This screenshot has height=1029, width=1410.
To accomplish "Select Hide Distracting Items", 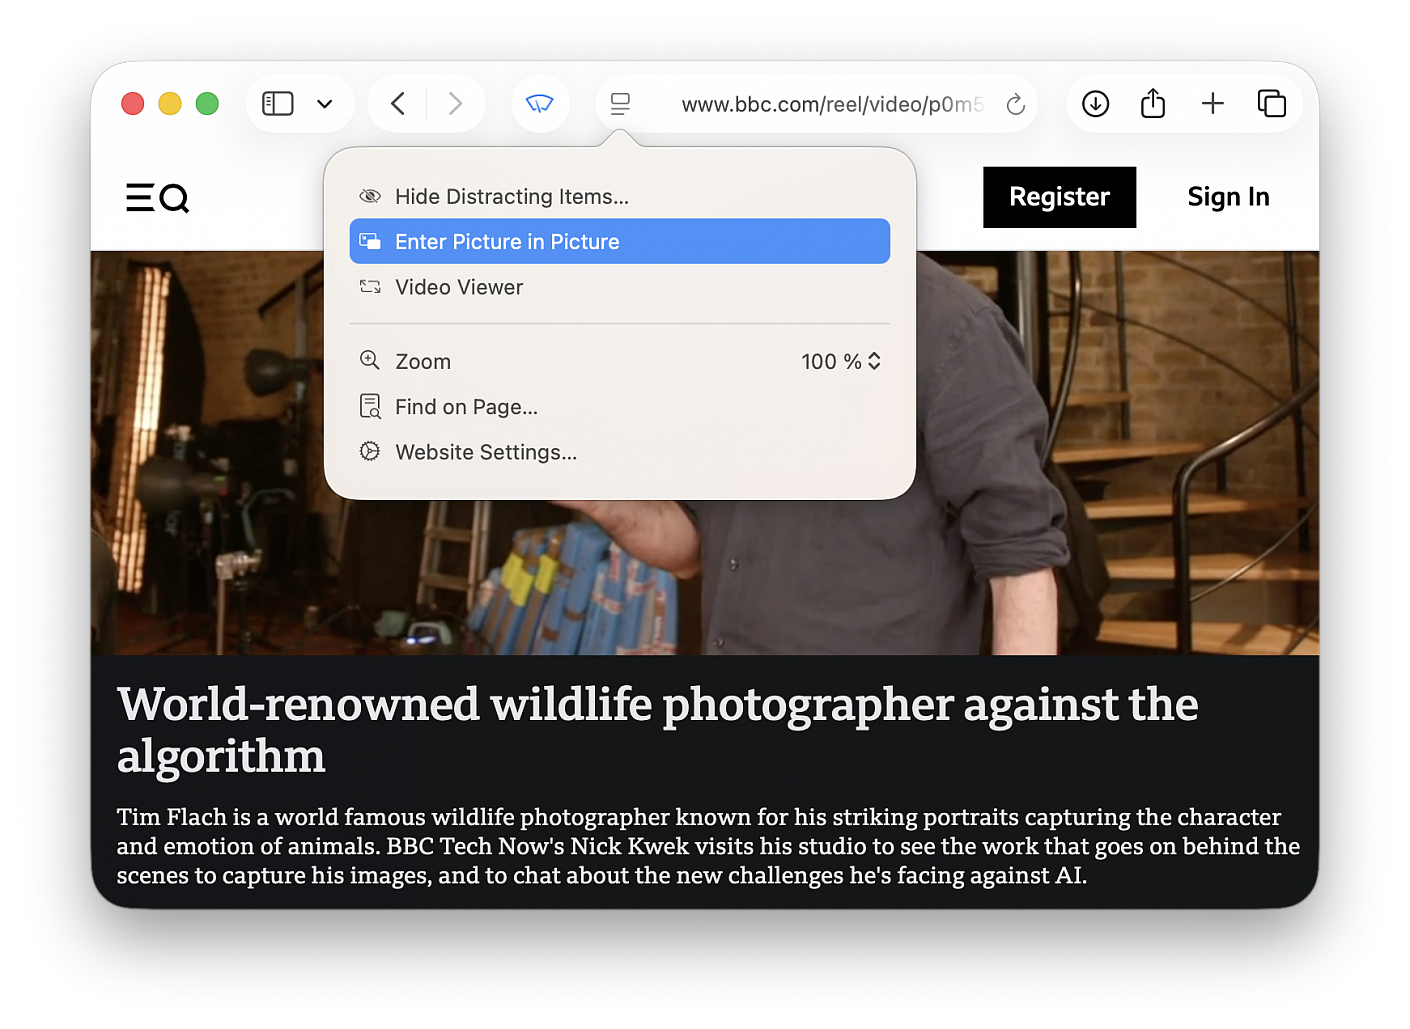I will [511, 197].
